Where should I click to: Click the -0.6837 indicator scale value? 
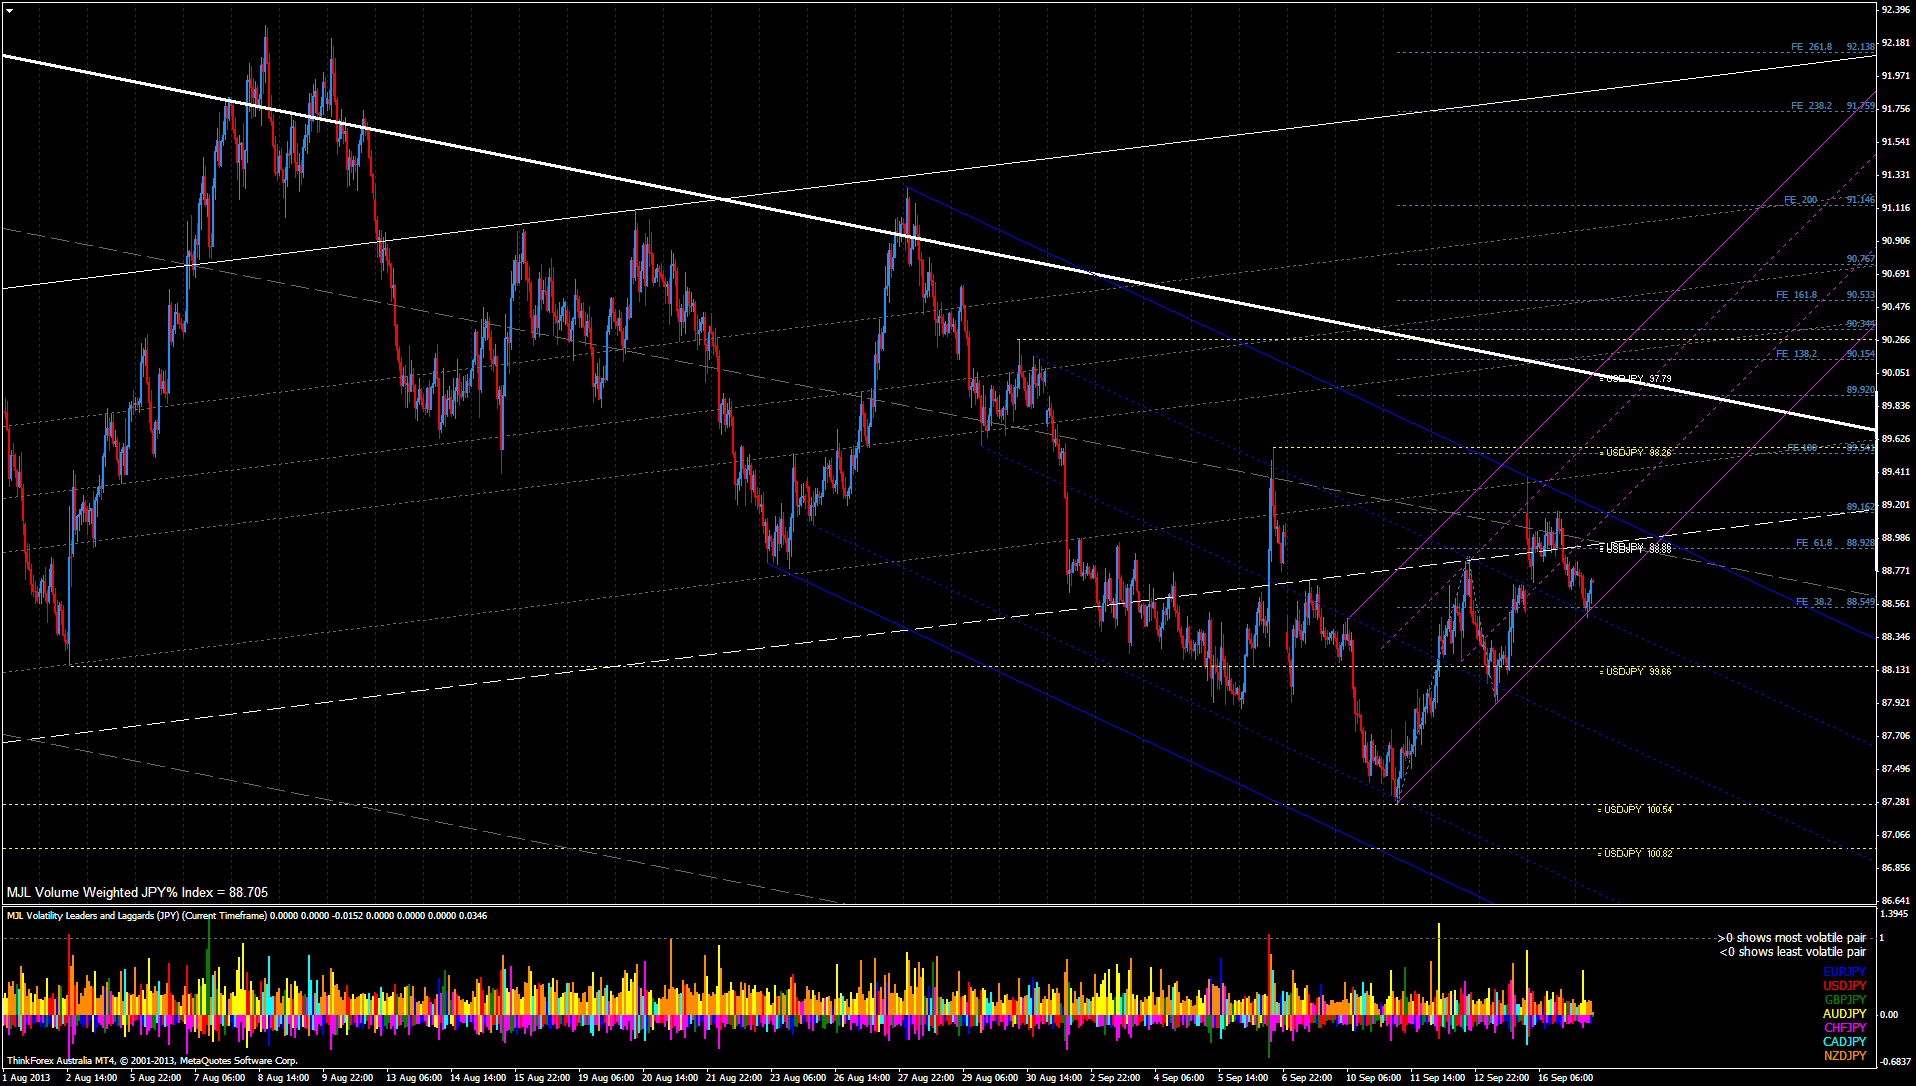click(x=1895, y=1061)
